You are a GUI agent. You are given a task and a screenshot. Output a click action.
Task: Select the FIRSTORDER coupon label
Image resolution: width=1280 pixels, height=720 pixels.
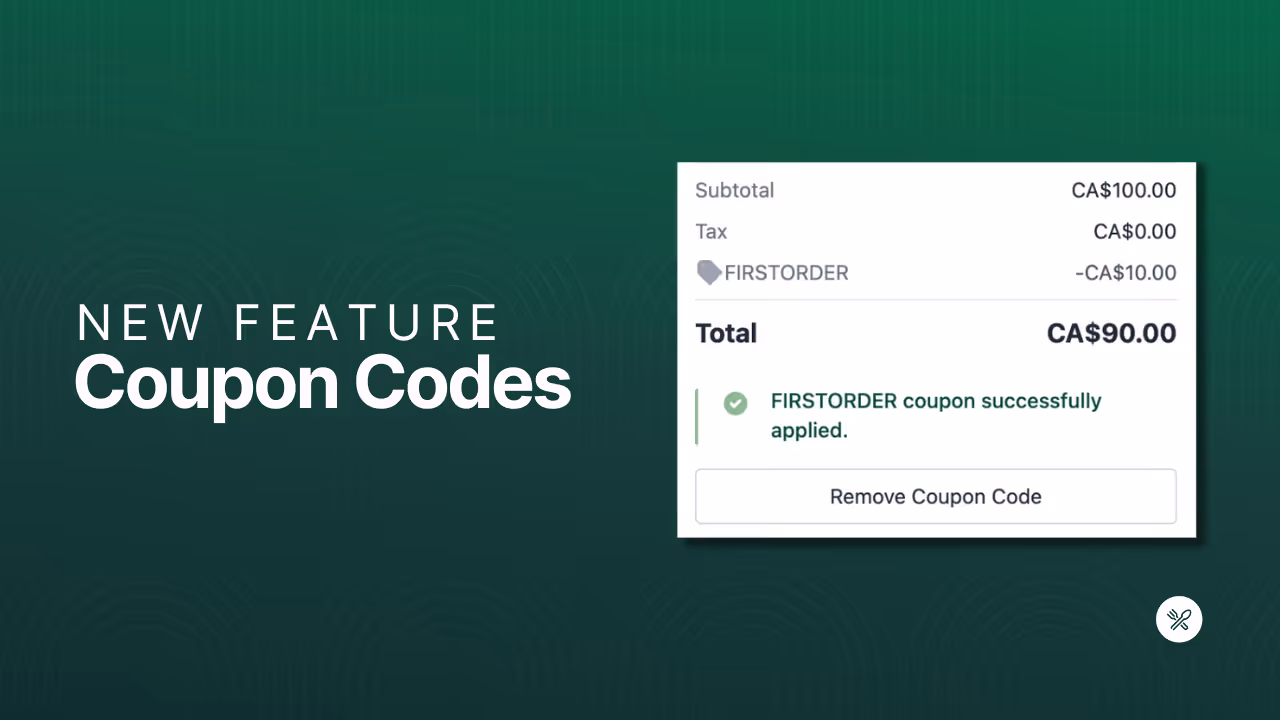786,272
